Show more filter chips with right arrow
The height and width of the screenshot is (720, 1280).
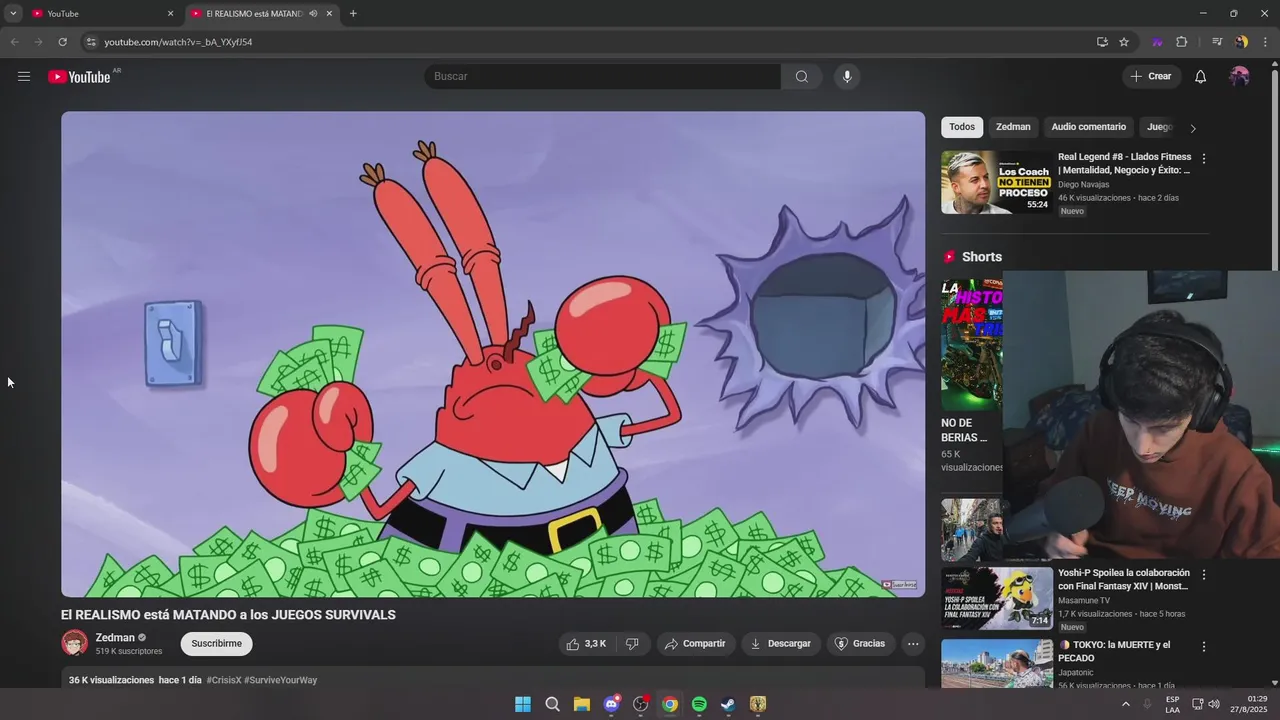tap(1192, 128)
